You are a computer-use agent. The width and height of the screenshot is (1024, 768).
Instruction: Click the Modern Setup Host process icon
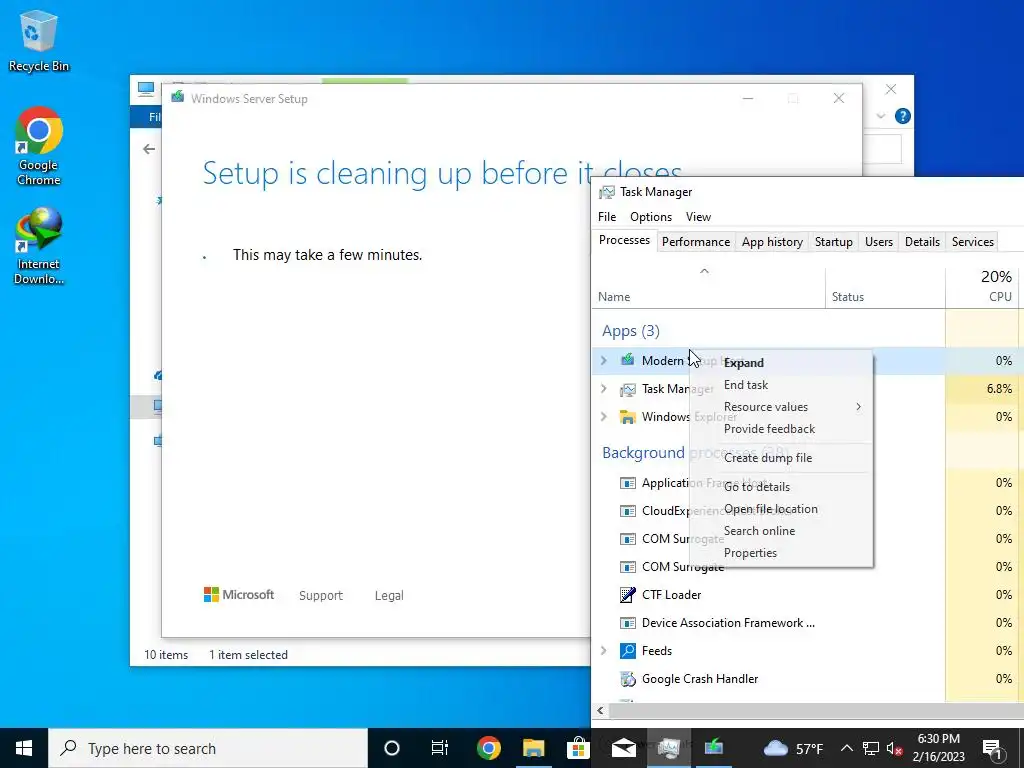coord(628,360)
